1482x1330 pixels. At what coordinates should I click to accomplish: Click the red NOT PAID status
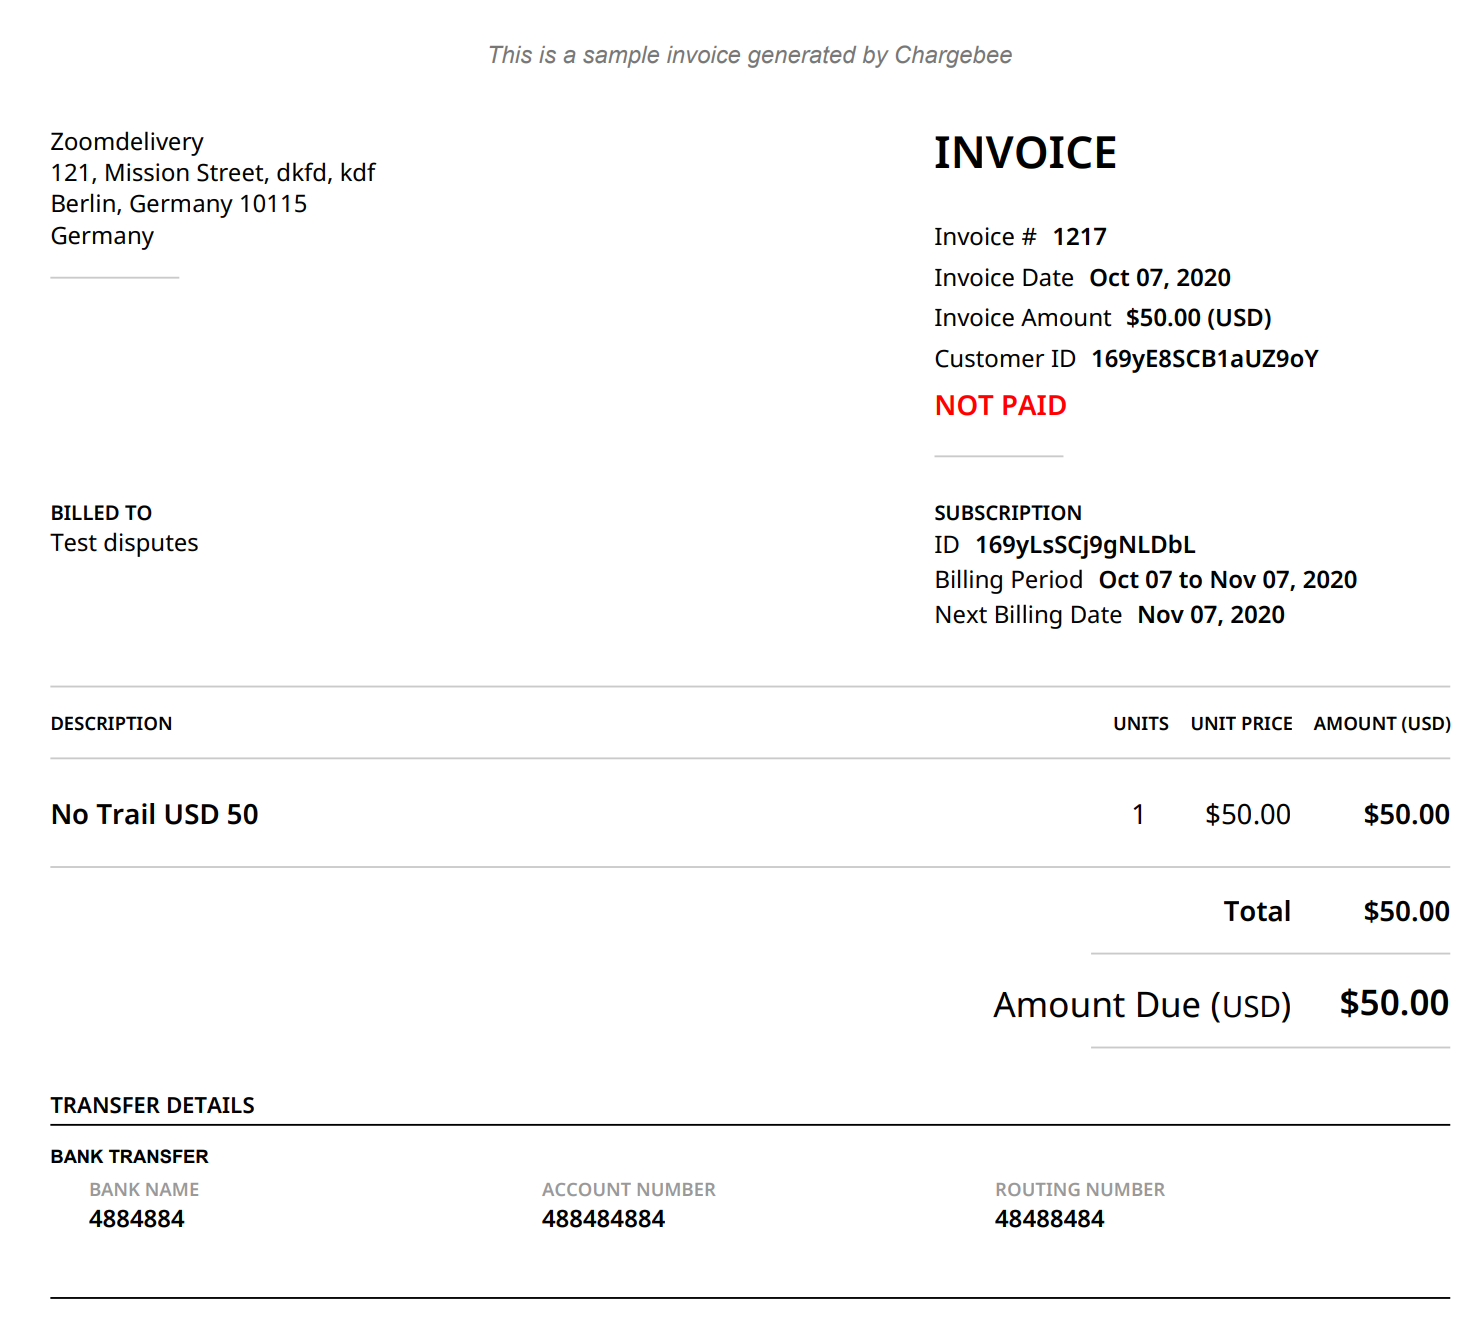click(1000, 406)
